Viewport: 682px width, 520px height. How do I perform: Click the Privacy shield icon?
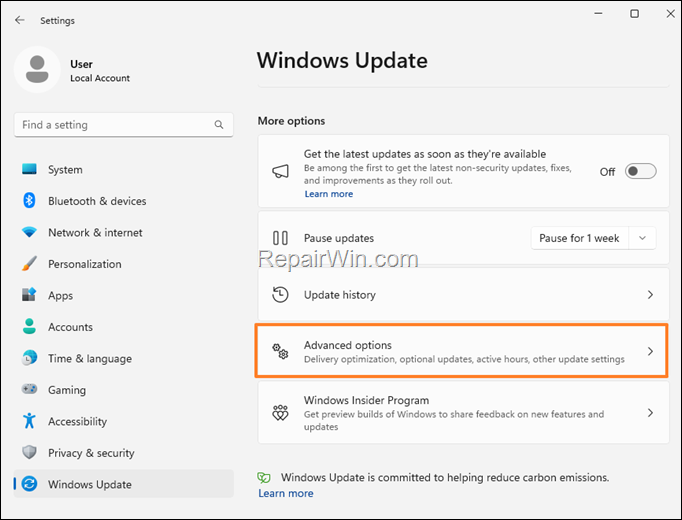pyautogui.click(x=29, y=452)
